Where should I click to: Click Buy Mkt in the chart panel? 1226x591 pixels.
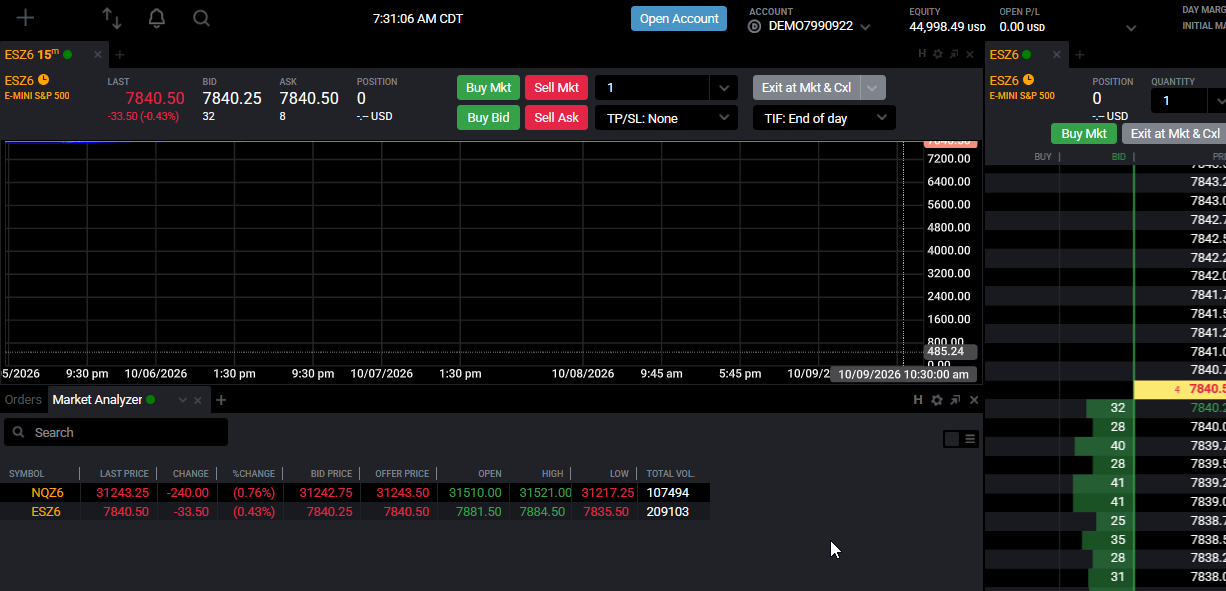[488, 88]
